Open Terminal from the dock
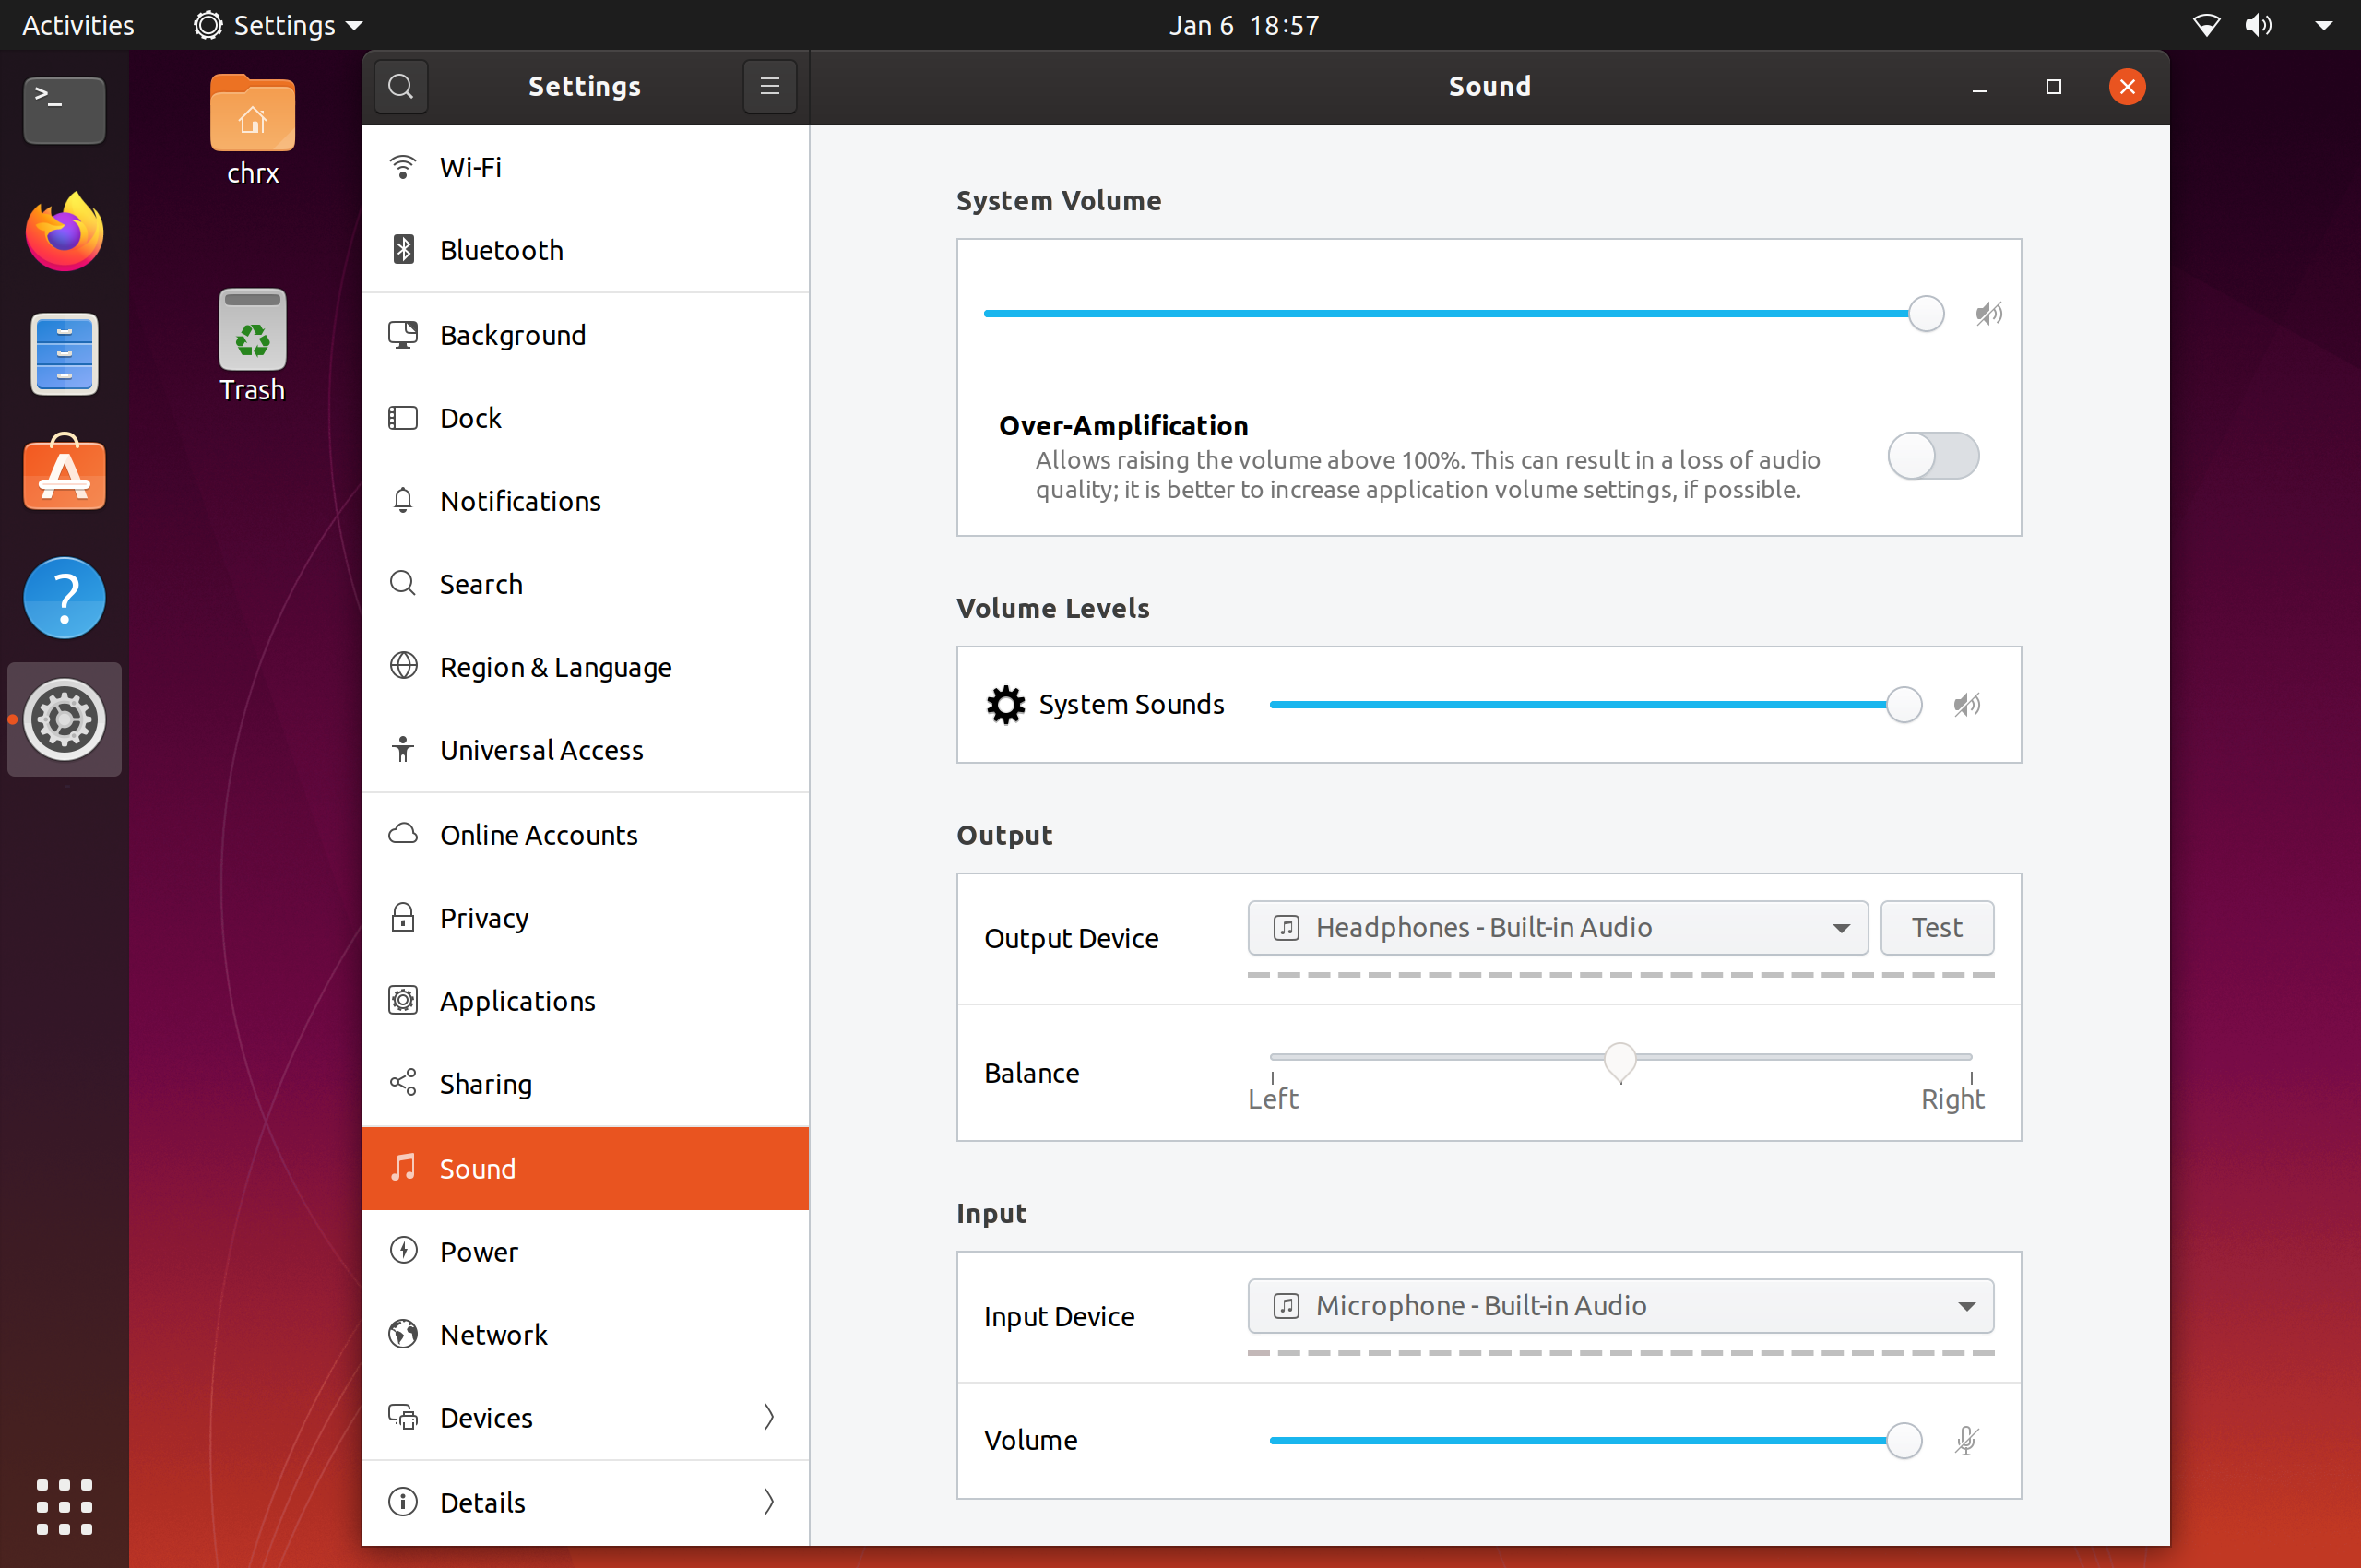This screenshot has height=1568, width=2361. coord(65,110)
